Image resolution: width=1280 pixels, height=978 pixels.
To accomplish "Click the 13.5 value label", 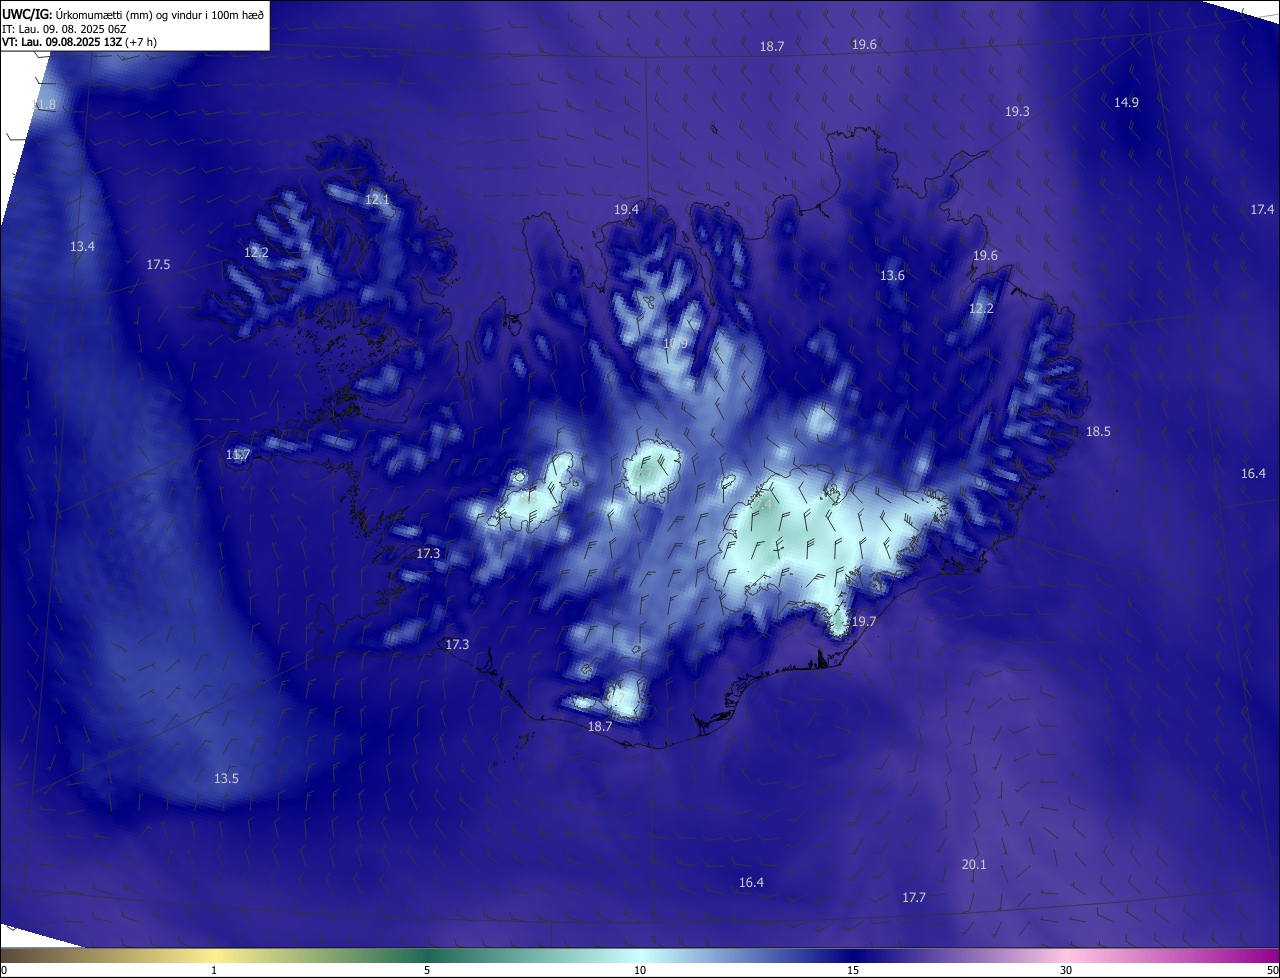I will tap(226, 778).
